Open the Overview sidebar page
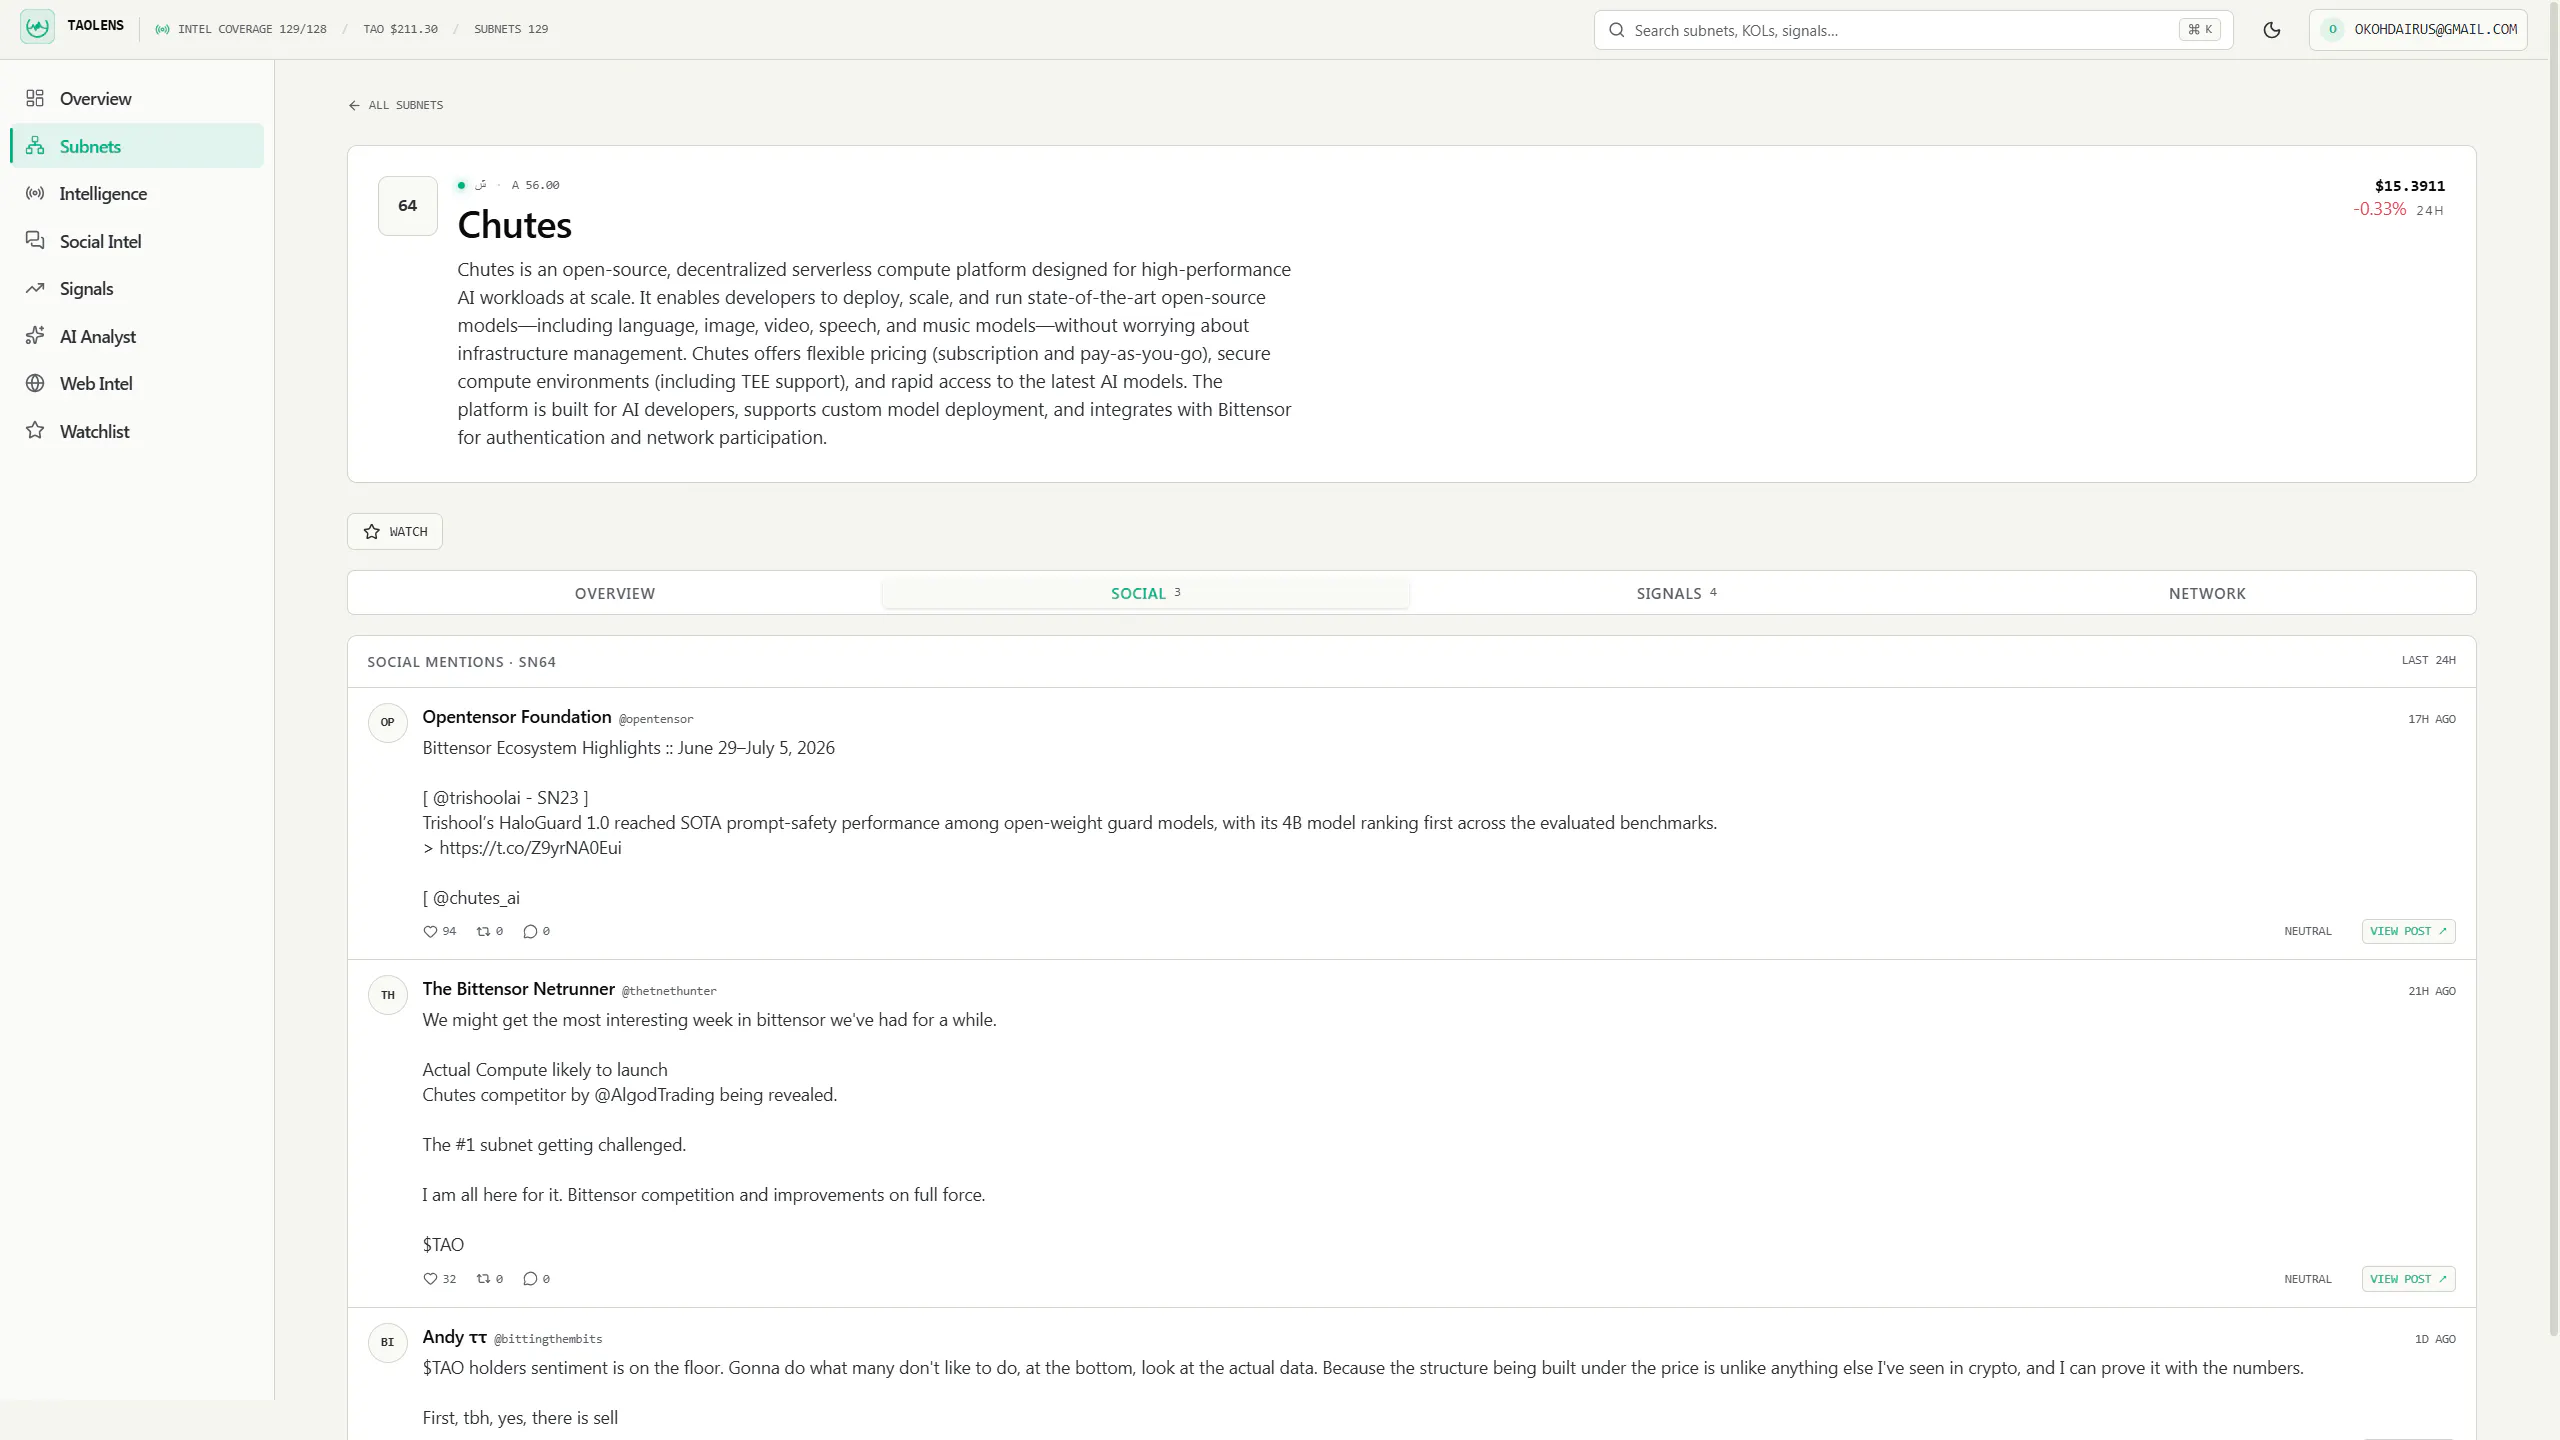The image size is (2560, 1440). tap(137, 98)
